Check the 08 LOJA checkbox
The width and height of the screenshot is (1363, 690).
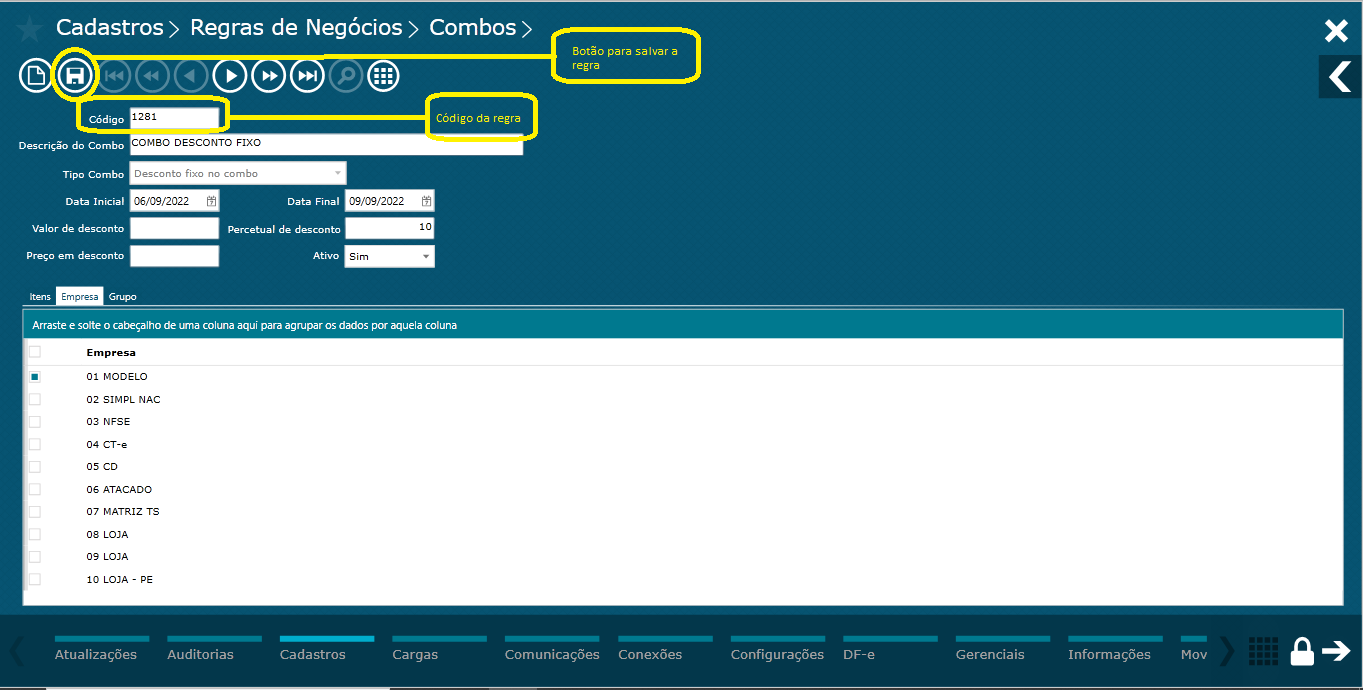(35, 534)
